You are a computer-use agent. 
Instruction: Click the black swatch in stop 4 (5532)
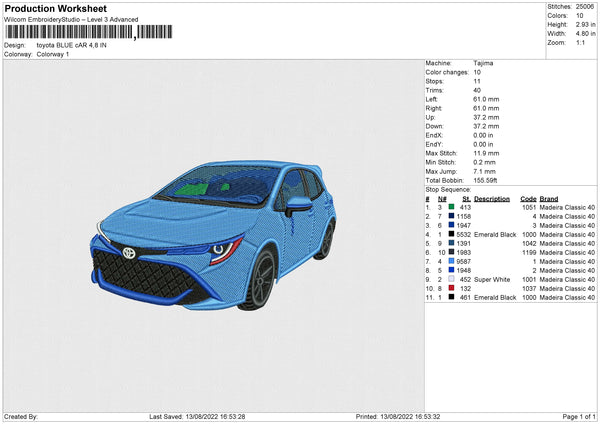pyautogui.click(x=452, y=234)
